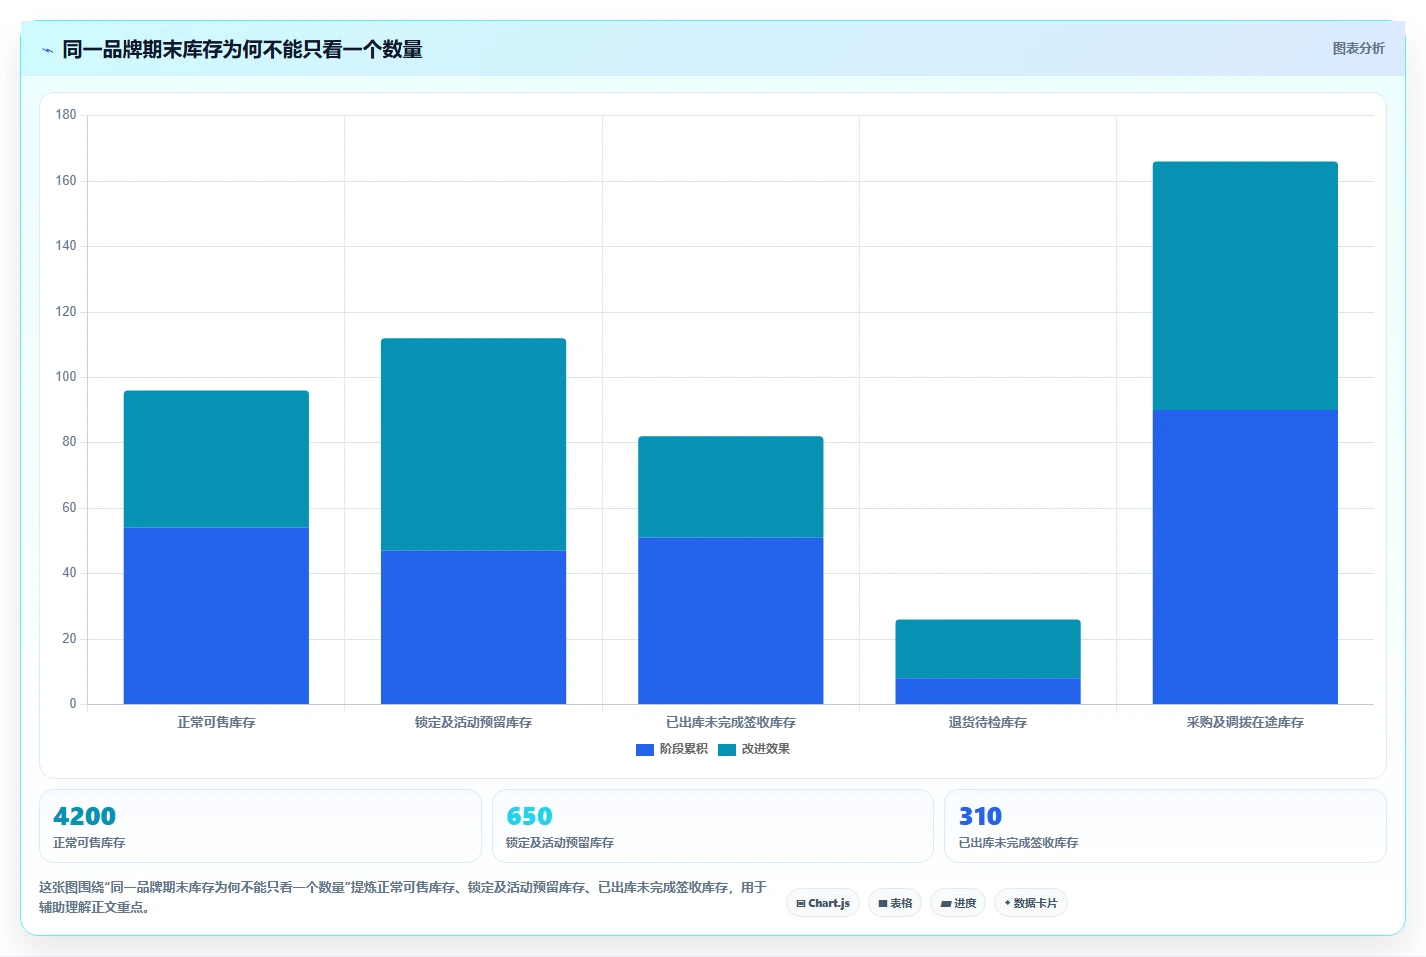The height and width of the screenshot is (957, 1426).
Task: Click the teal bar segment for 正常可售库存
Action: point(216,459)
